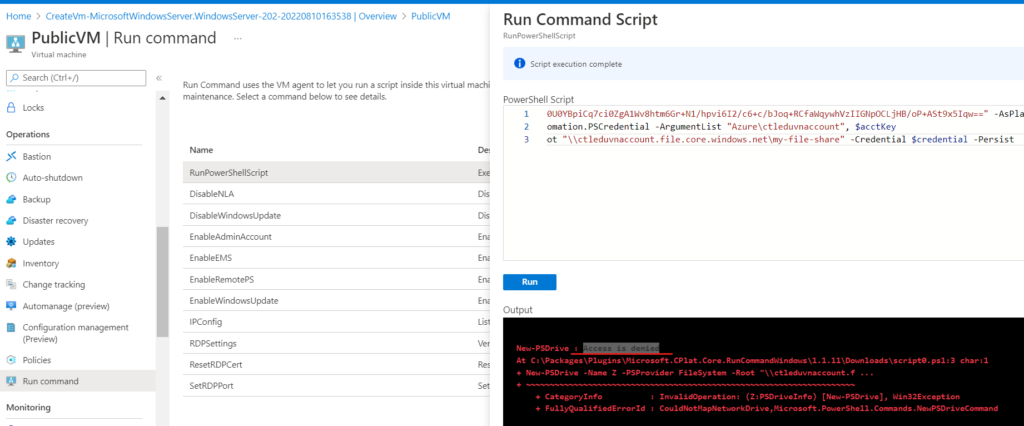Collapse the sidebar with double chevron
The height and width of the screenshot is (426, 1024).
(159, 78)
